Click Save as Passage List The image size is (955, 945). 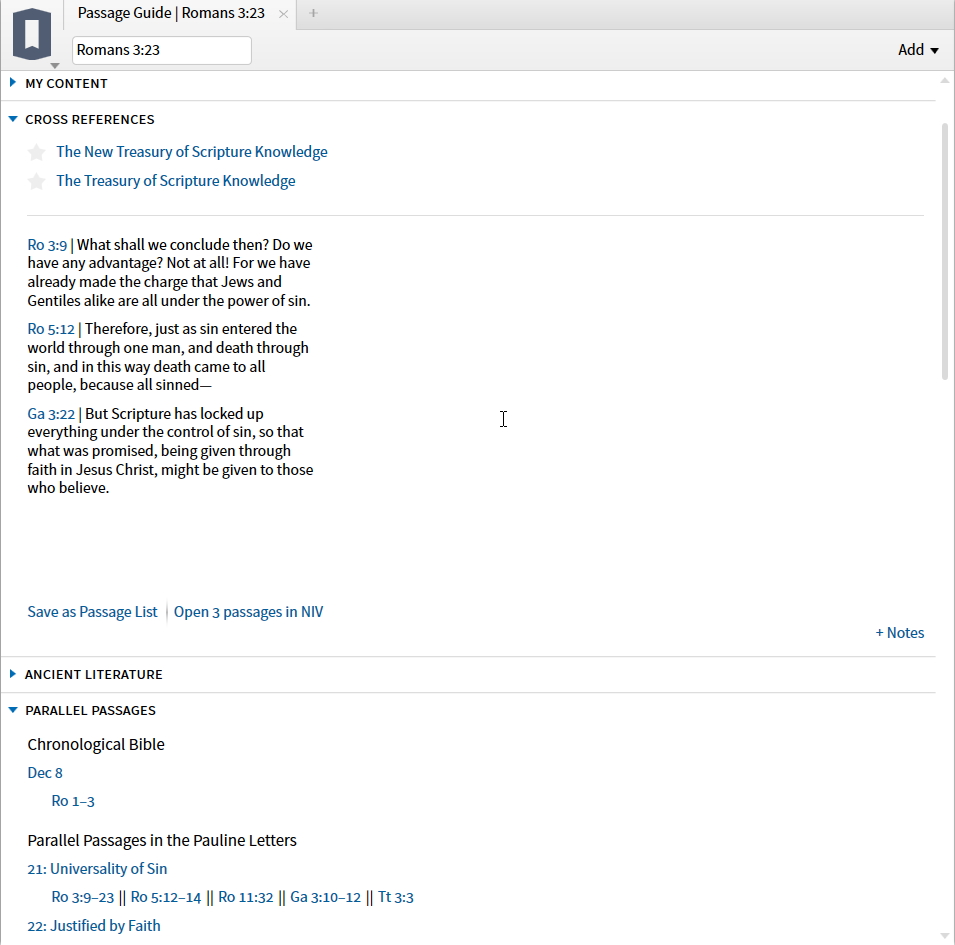[92, 612]
